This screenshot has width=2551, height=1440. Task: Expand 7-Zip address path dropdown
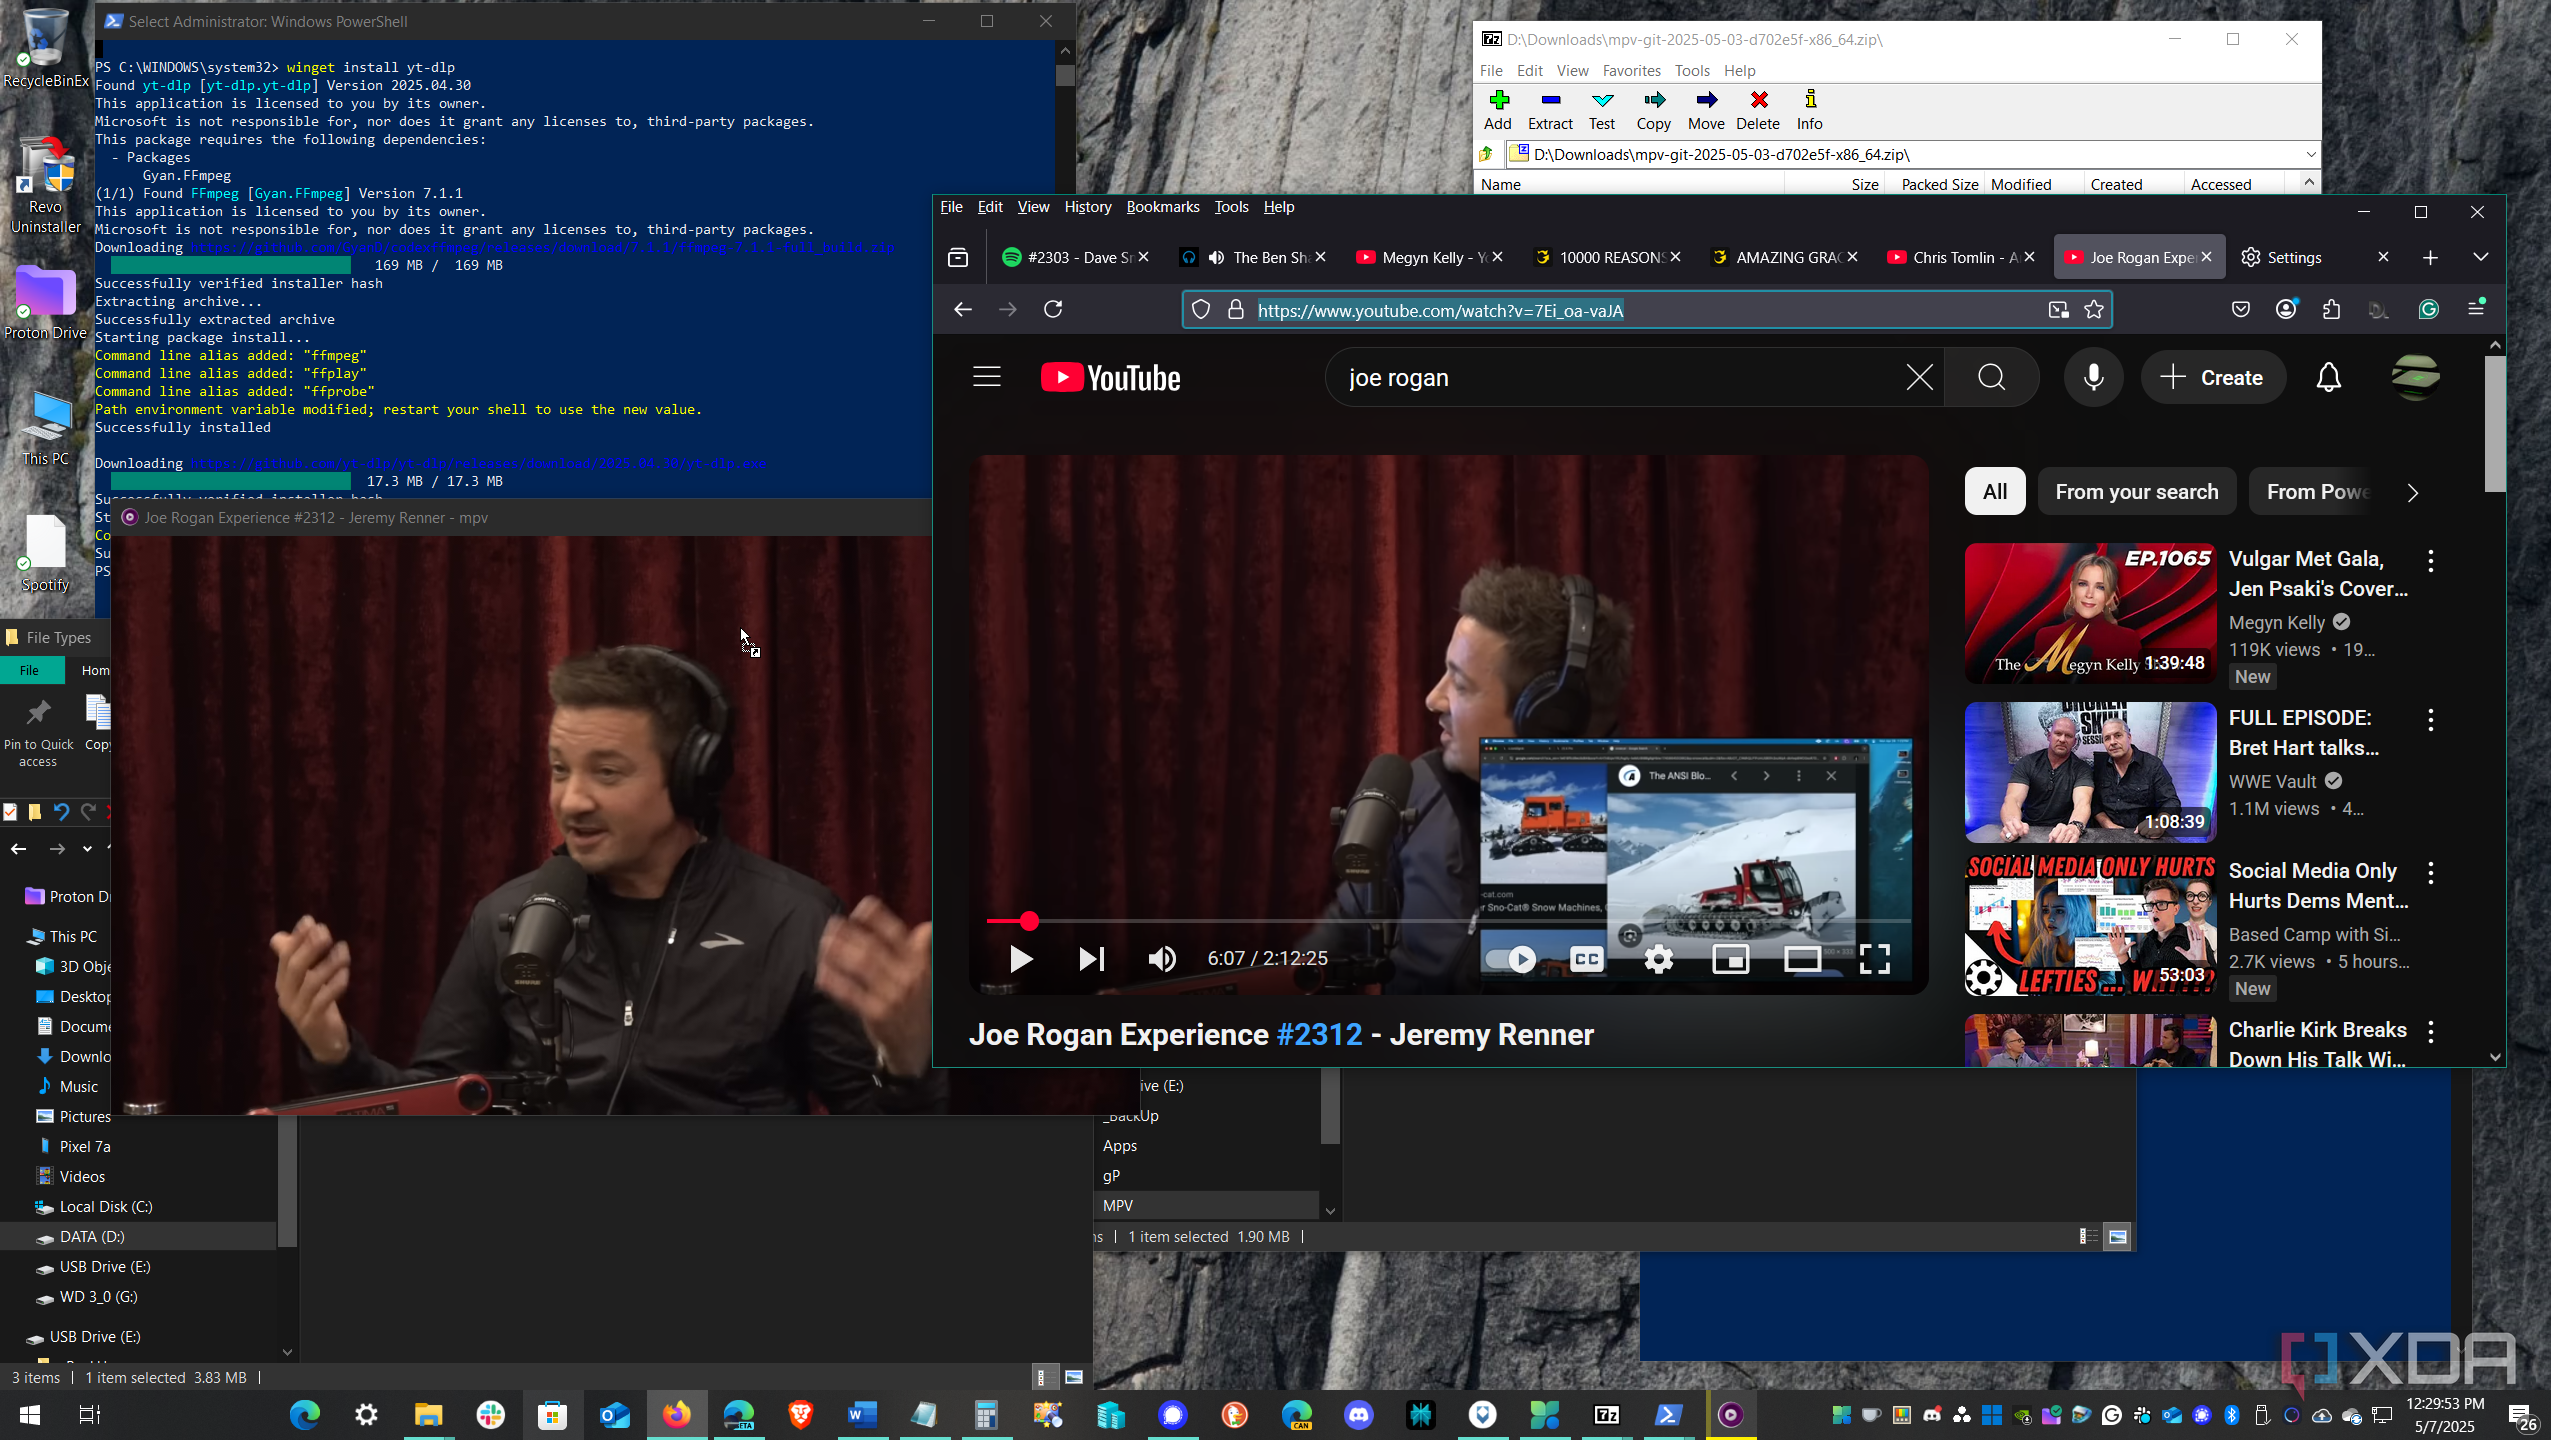tap(2310, 154)
